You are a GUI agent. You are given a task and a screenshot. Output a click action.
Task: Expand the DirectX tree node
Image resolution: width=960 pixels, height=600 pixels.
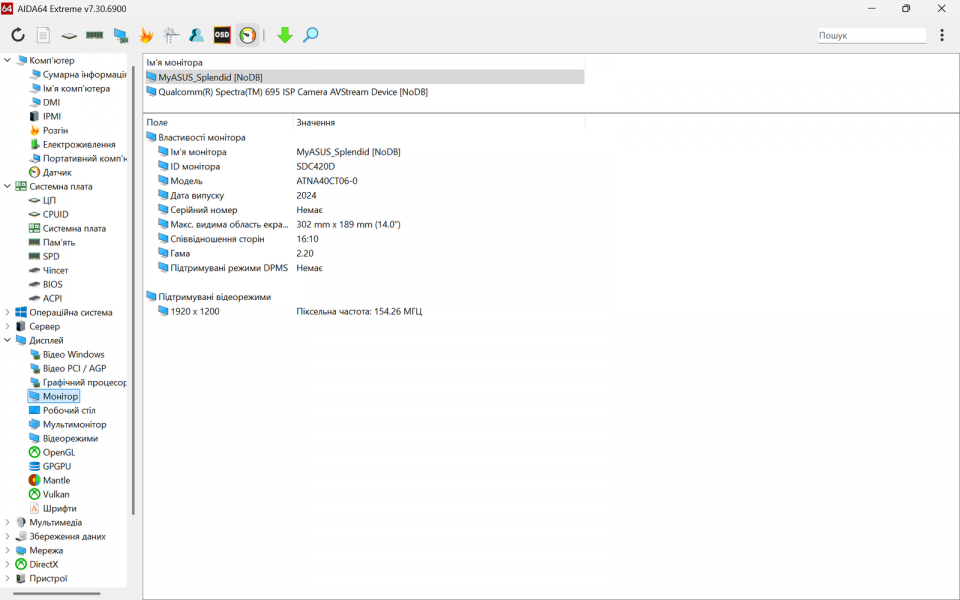coord(7,564)
